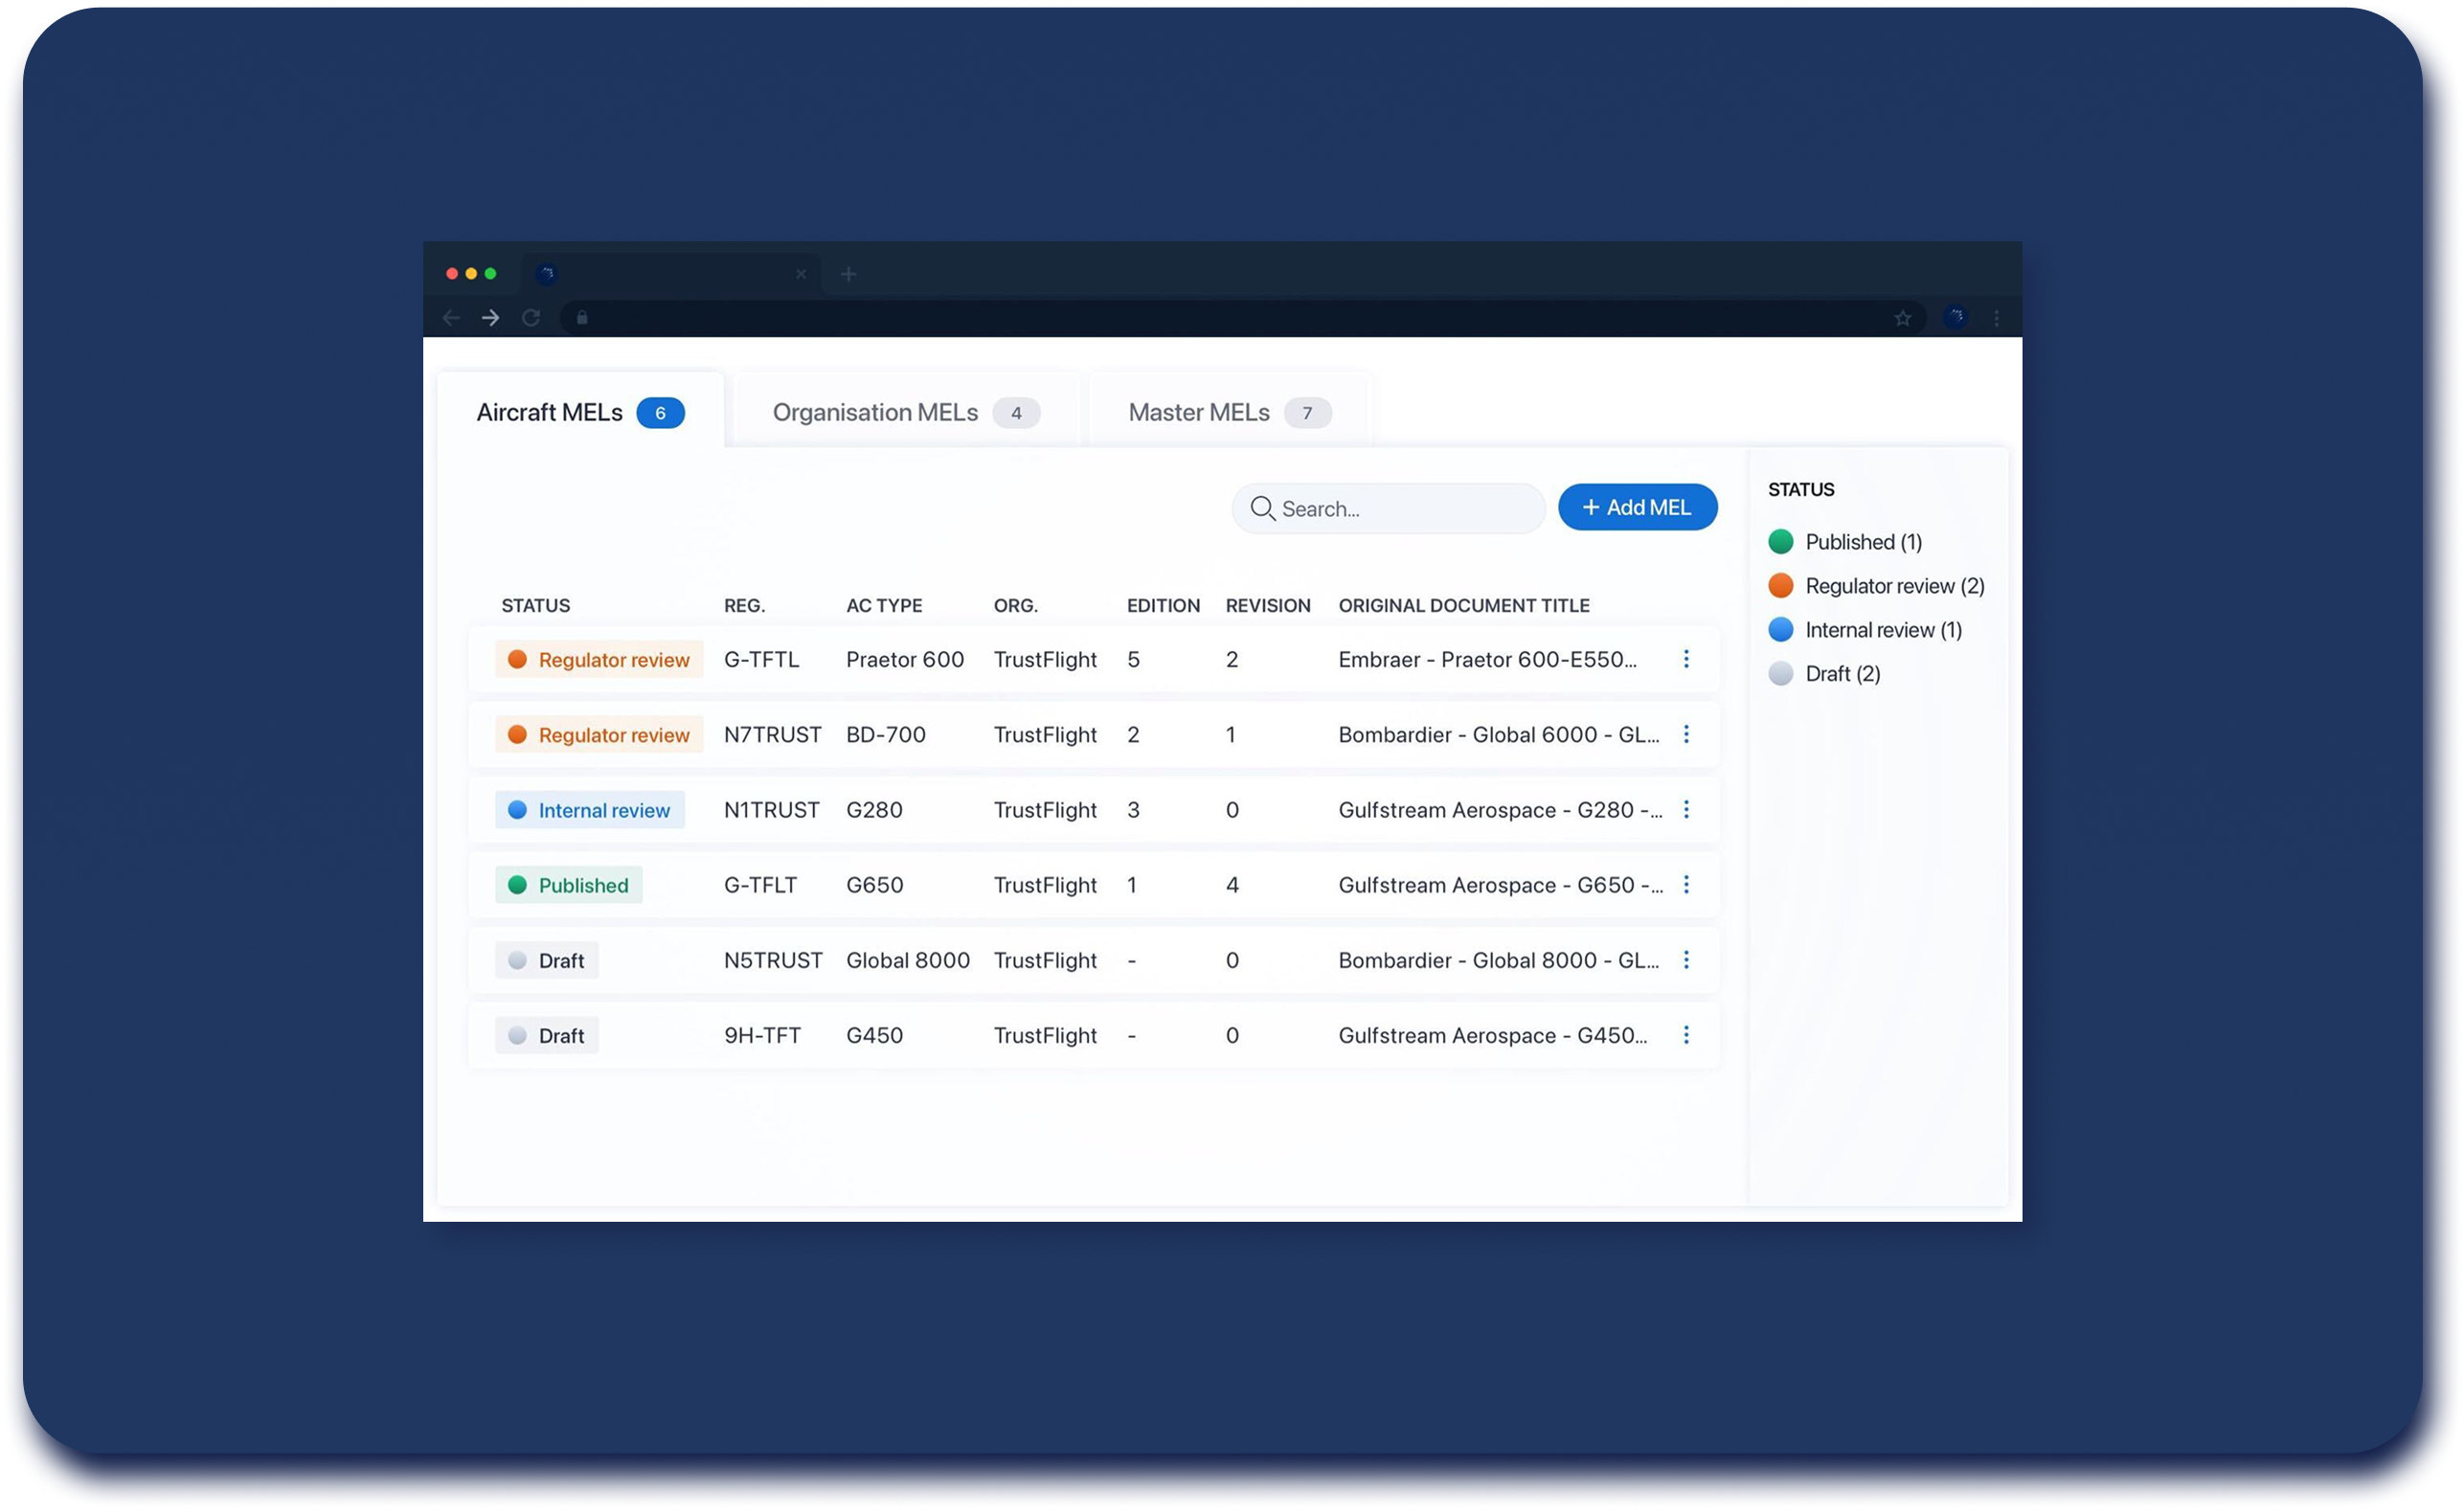Click Draft badge on N5TRUST row

tap(547, 960)
